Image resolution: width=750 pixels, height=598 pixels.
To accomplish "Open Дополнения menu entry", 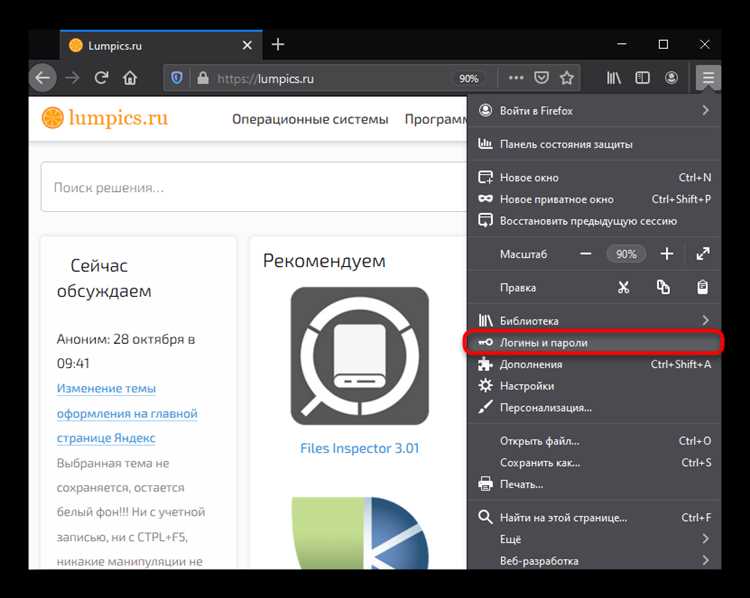I will (594, 364).
